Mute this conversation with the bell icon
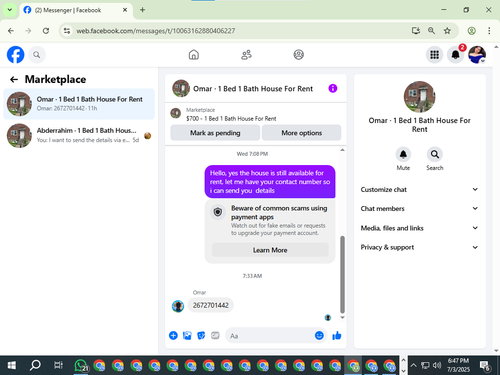This screenshot has width=500, height=375. click(403, 154)
